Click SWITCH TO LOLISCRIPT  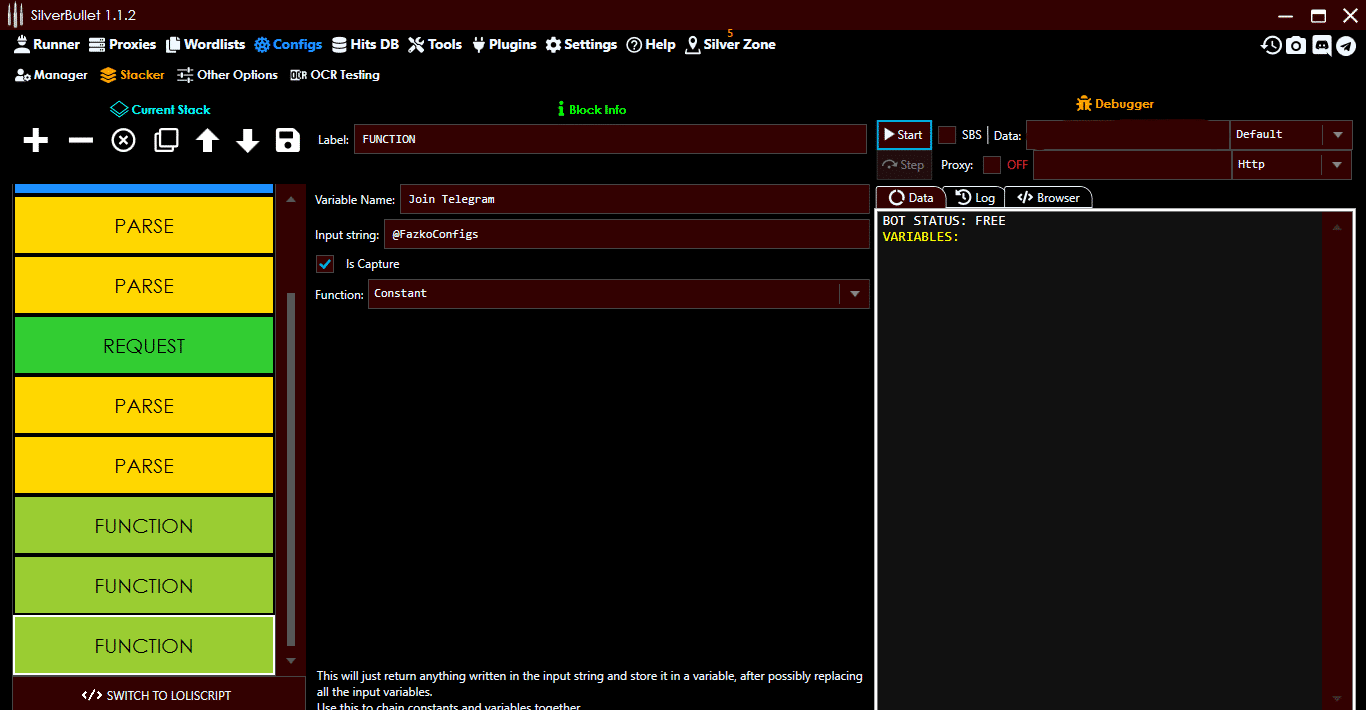[159, 695]
